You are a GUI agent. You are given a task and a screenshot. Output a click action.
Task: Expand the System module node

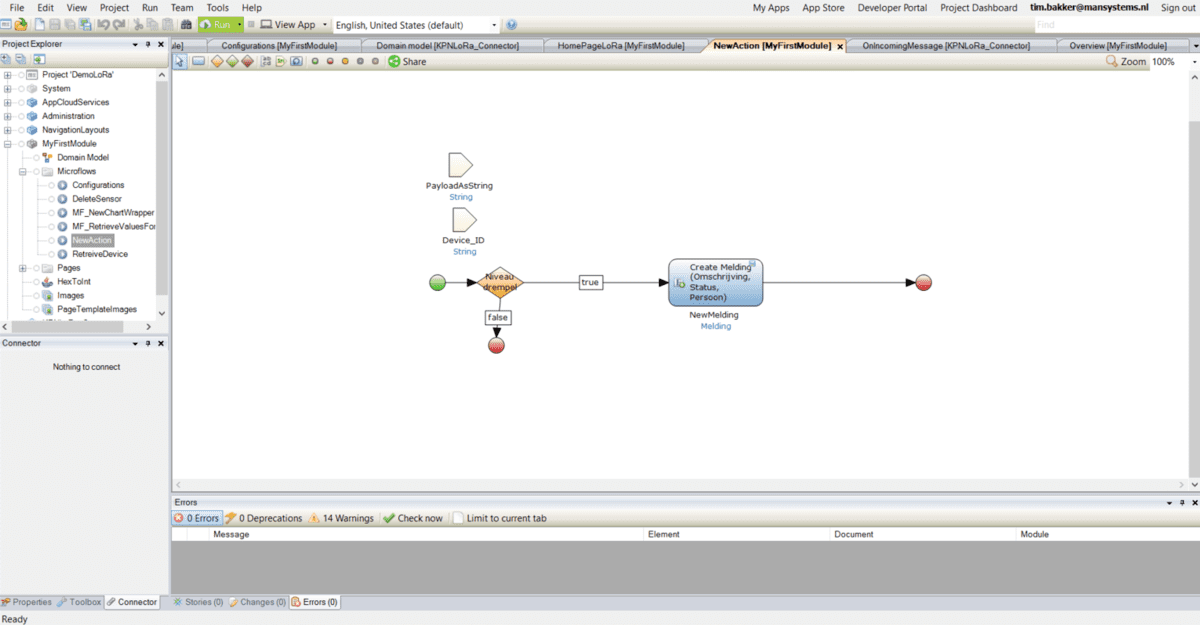[x=8, y=88]
